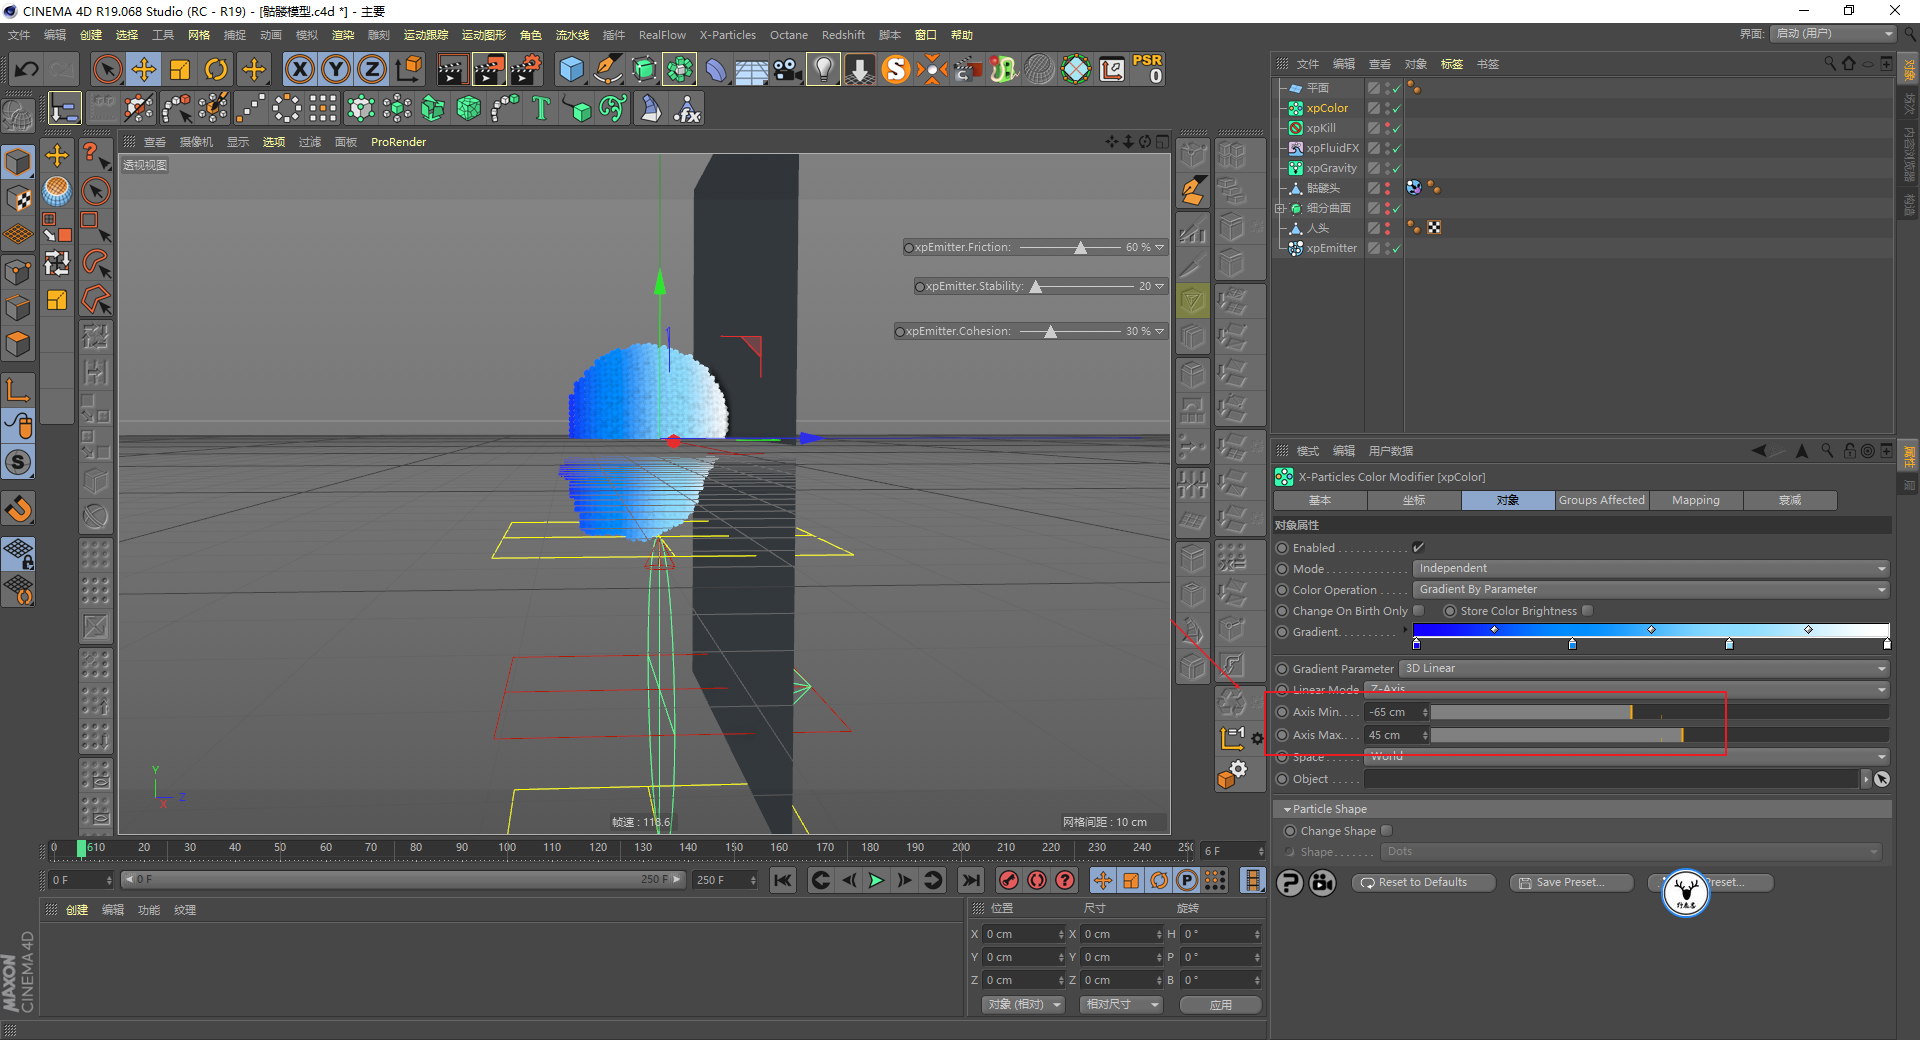Click the Undo arrow icon

27,69
